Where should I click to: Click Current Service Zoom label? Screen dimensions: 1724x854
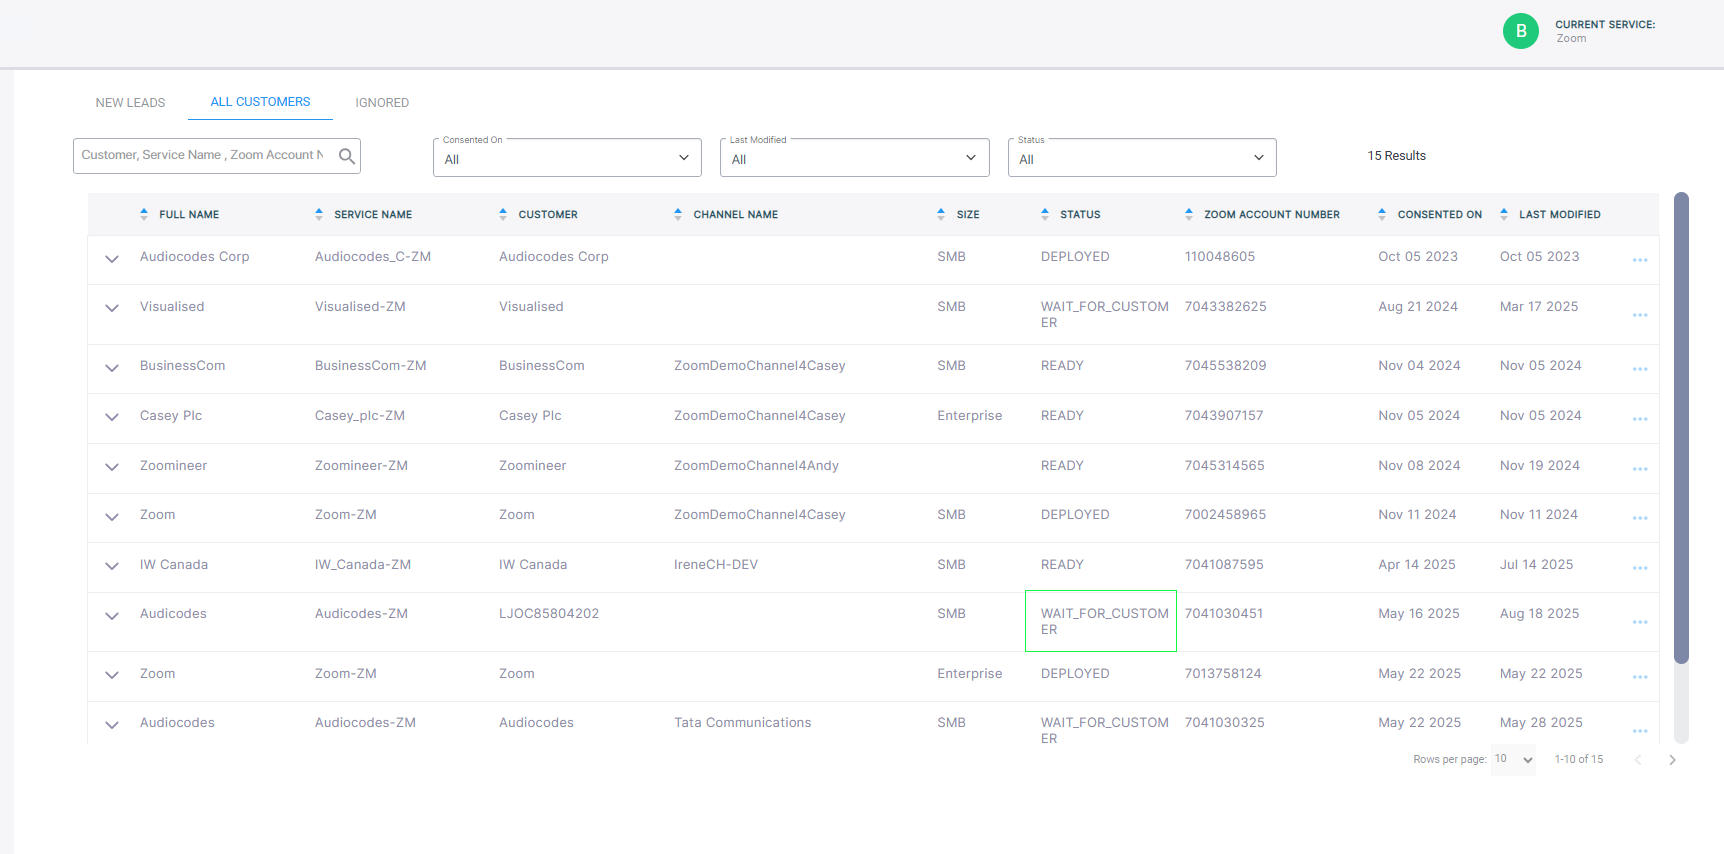coord(1605,31)
